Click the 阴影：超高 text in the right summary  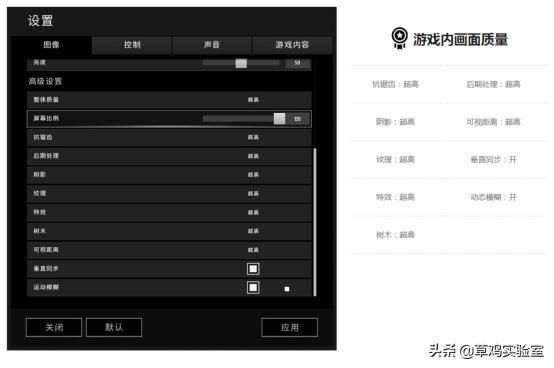[x=395, y=122]
